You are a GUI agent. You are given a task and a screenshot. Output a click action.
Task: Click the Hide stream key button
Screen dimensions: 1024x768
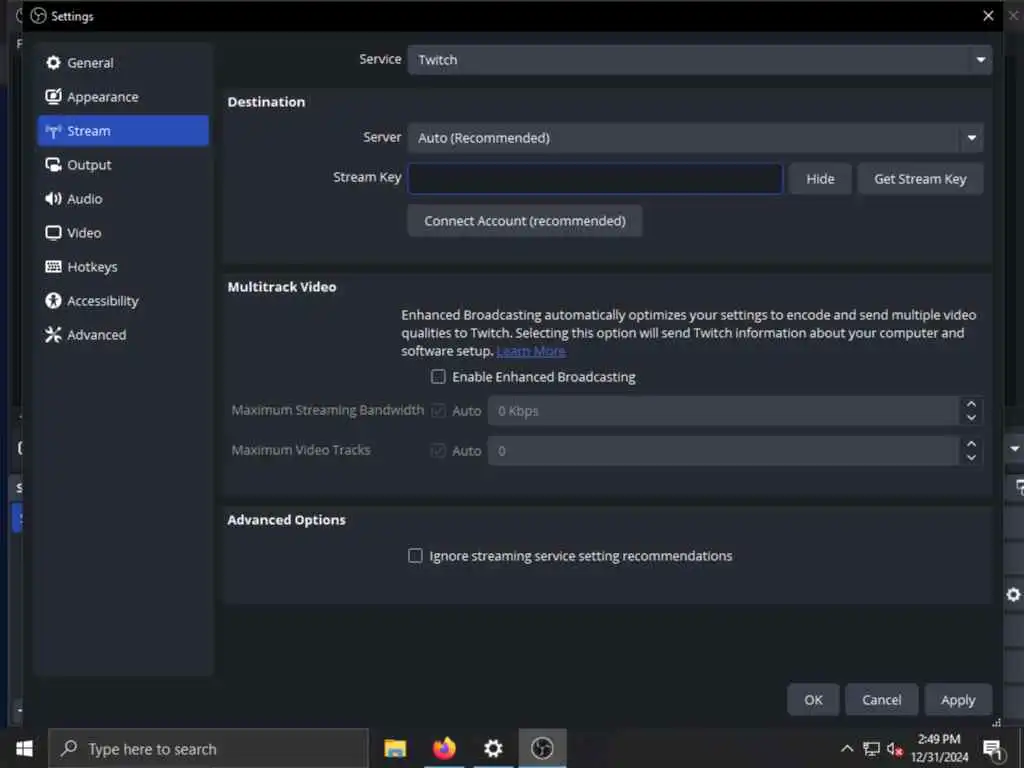pos(820,179)
